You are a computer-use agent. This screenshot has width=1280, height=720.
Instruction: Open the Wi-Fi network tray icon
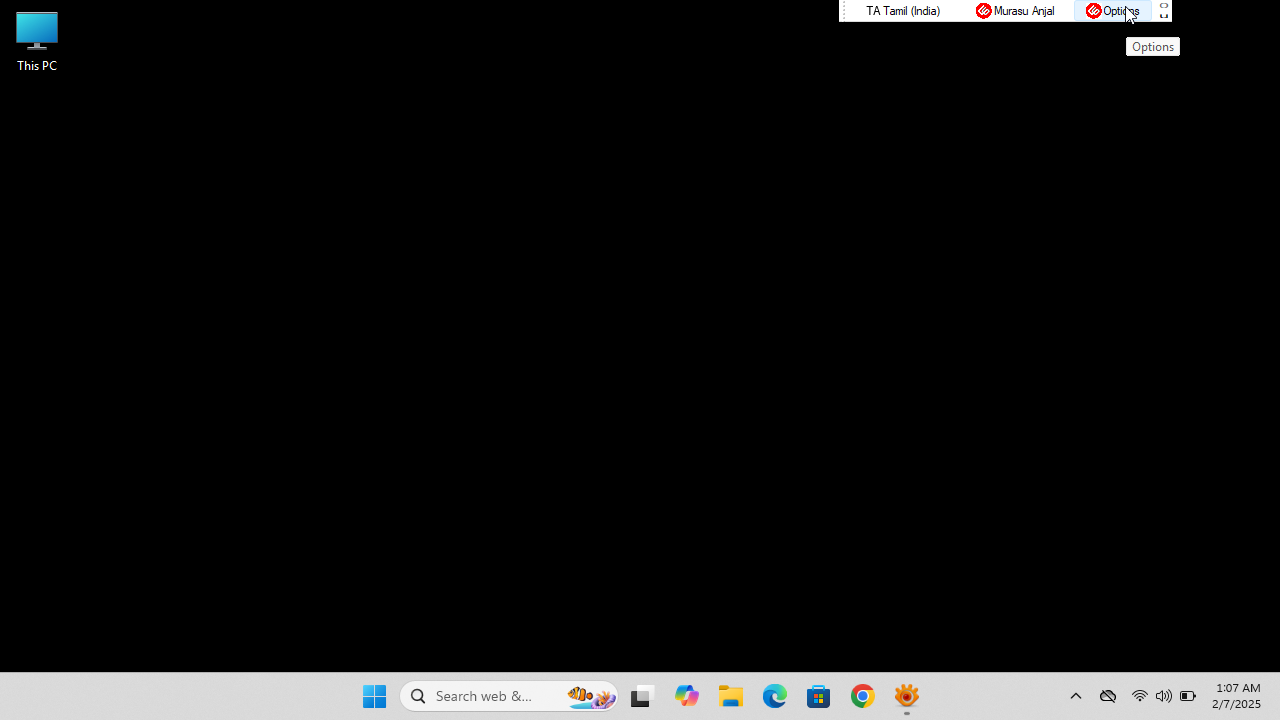[1139, 696]
